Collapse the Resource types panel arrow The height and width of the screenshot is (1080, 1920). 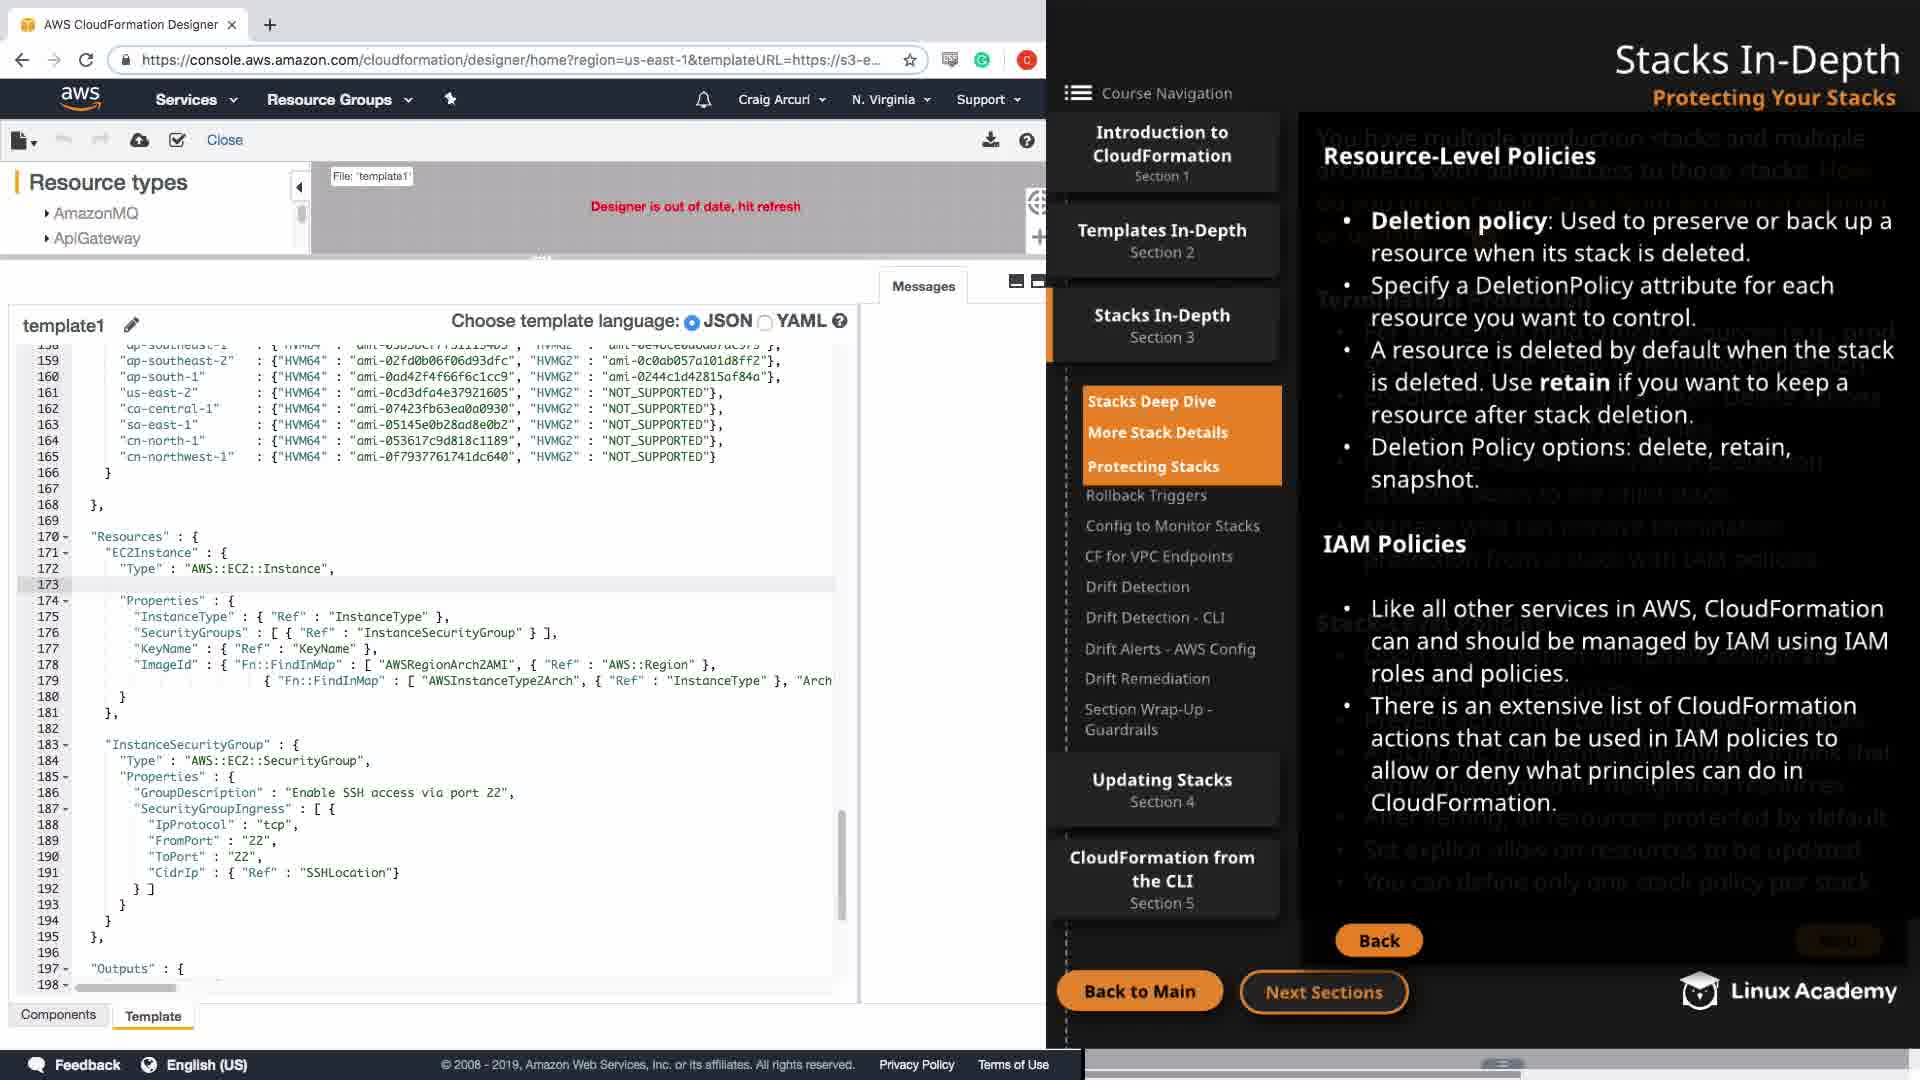click(298, 187)
